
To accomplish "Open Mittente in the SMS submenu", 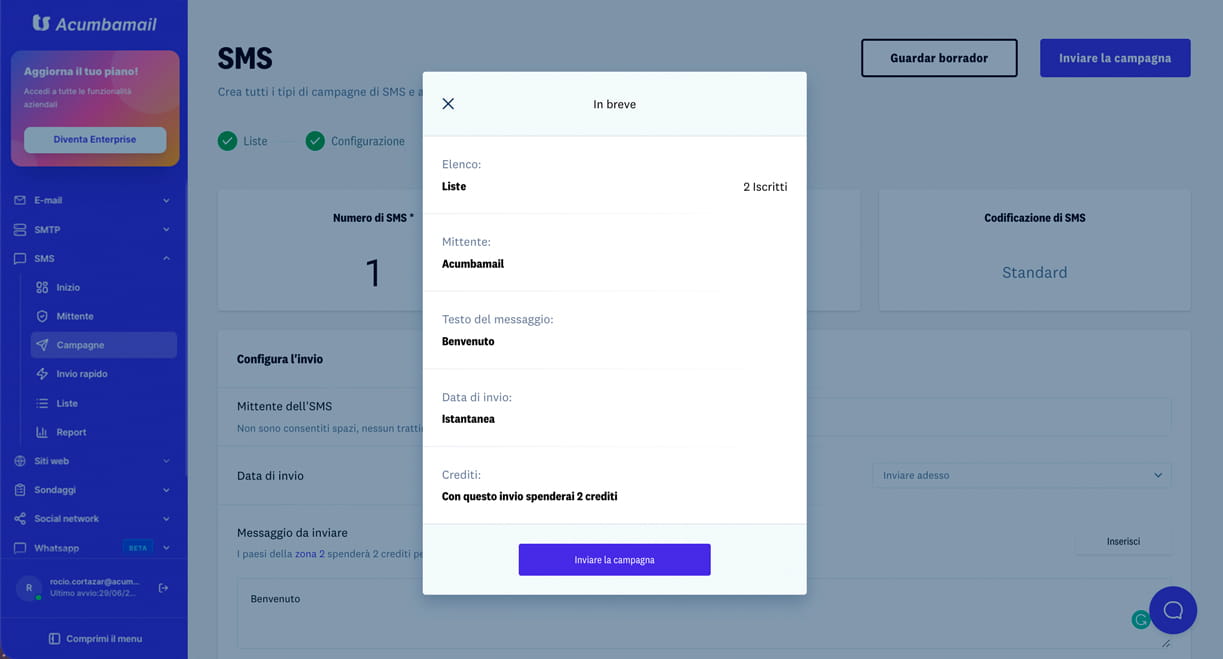I will click(x=75, y=316).
